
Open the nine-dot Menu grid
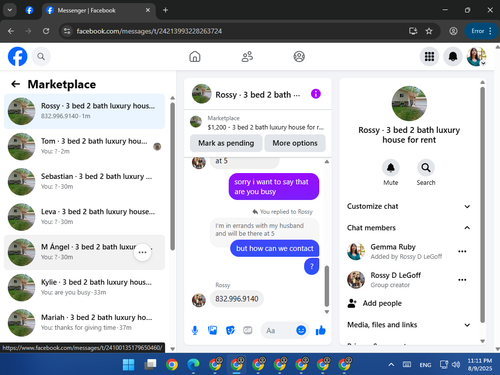click(429, 57)
